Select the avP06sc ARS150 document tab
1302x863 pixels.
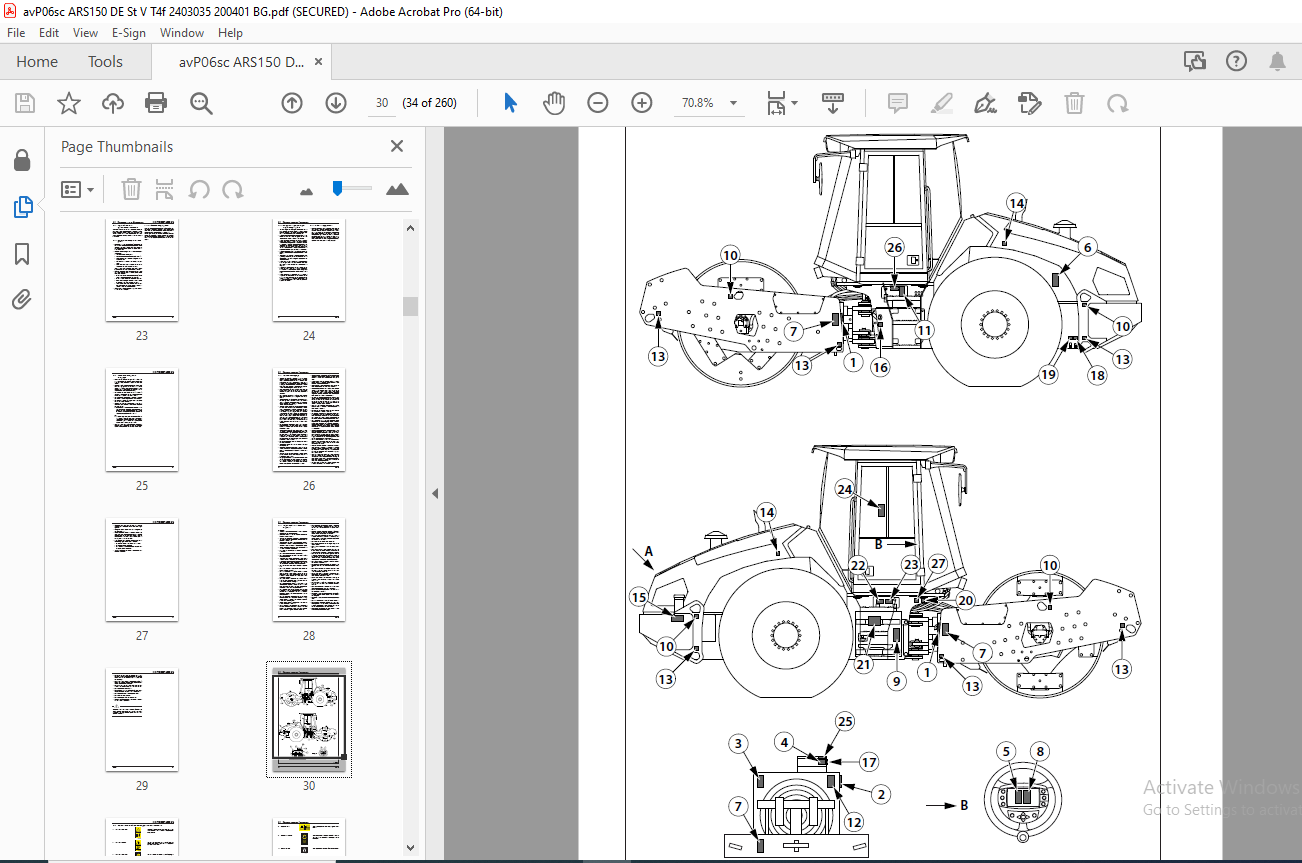241,62
